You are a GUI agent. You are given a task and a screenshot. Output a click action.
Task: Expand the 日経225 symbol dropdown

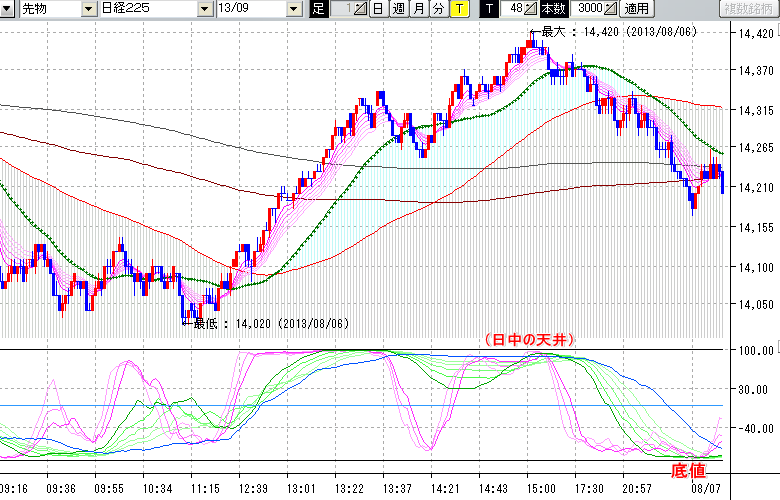pyautogui.click(x=205, y=9)
